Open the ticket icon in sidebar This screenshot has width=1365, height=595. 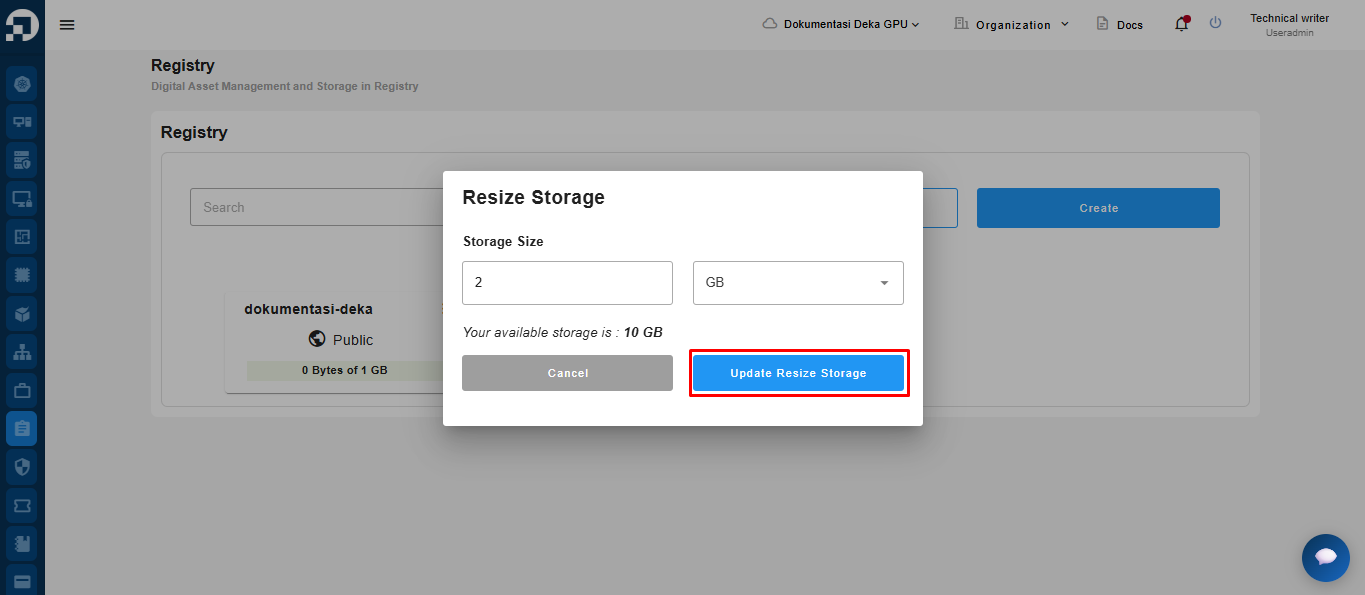(x=22, y=506)
